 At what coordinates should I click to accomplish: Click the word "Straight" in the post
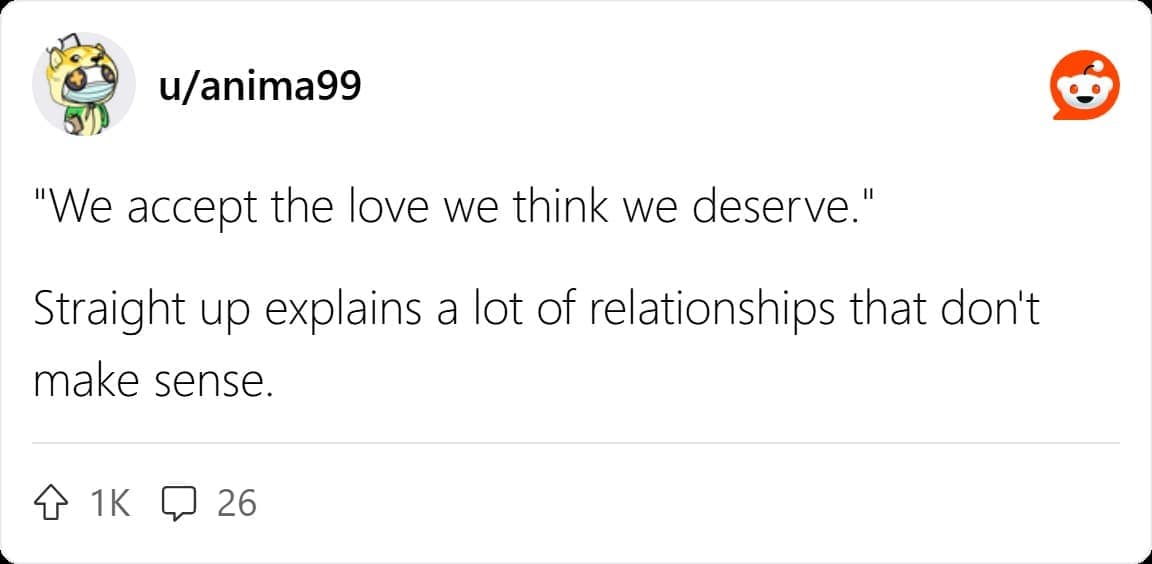(111, 310)
